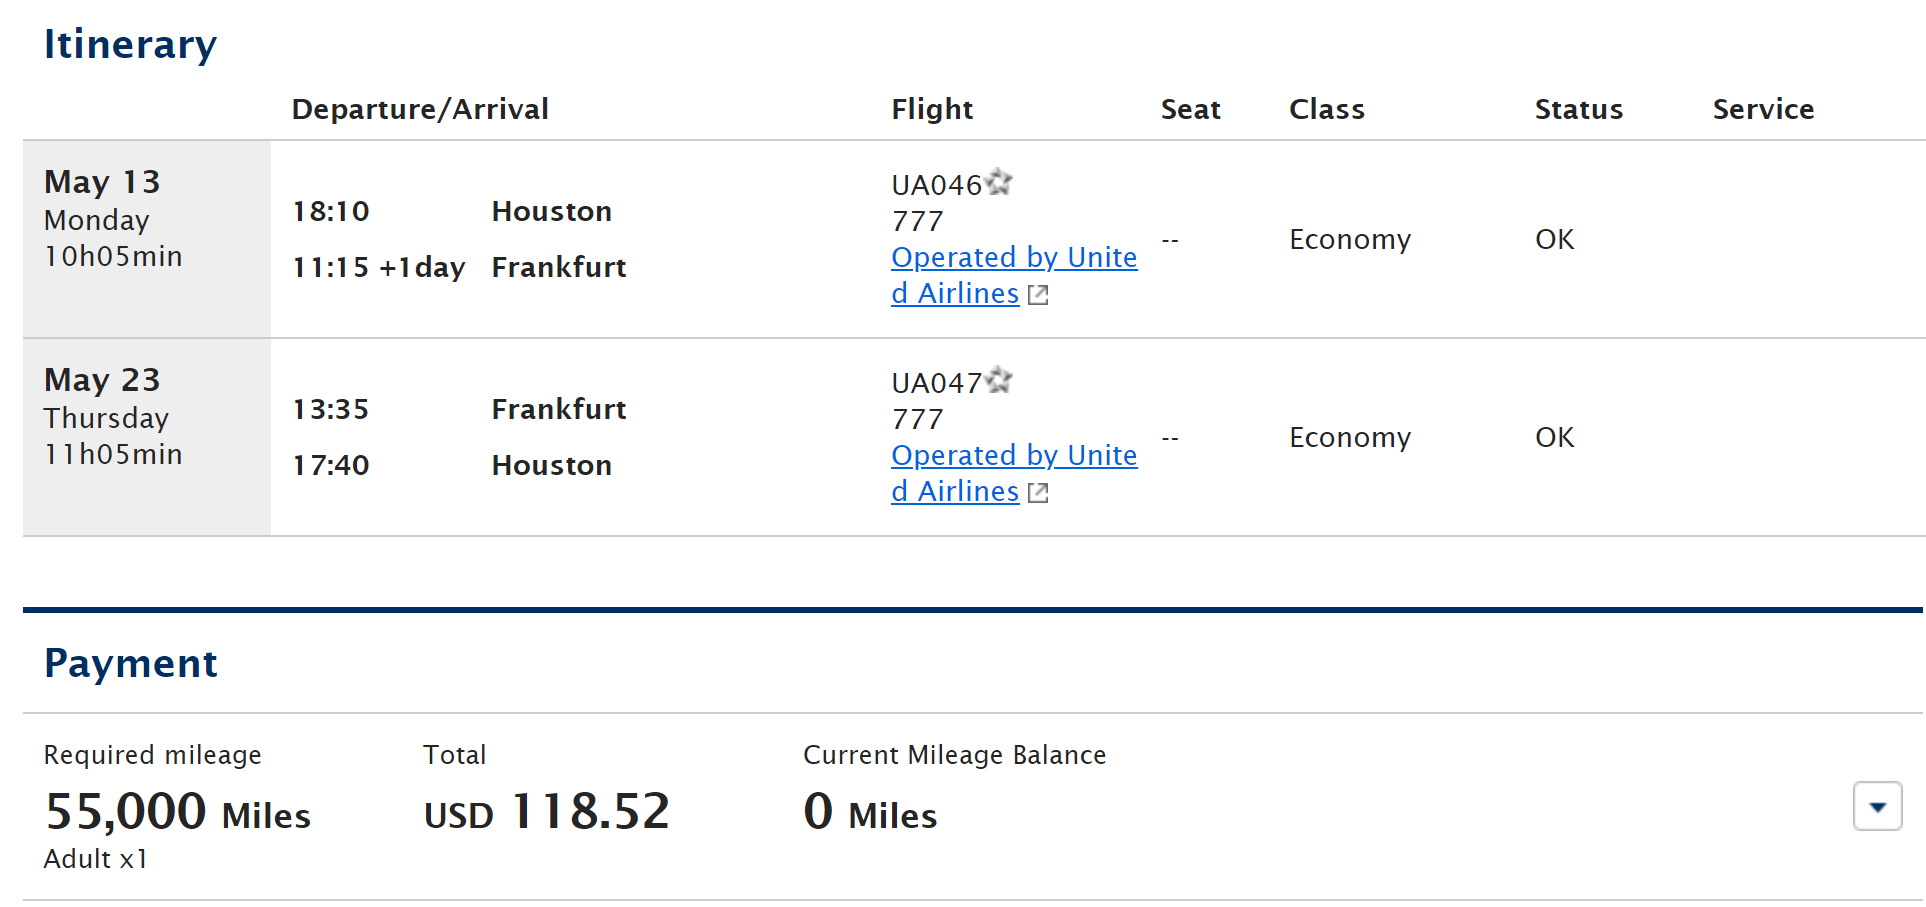Open the UA047 'Operated by United Airlines' link
Viewport: 1926px width, 907px height.
[x=1013, y=456]
